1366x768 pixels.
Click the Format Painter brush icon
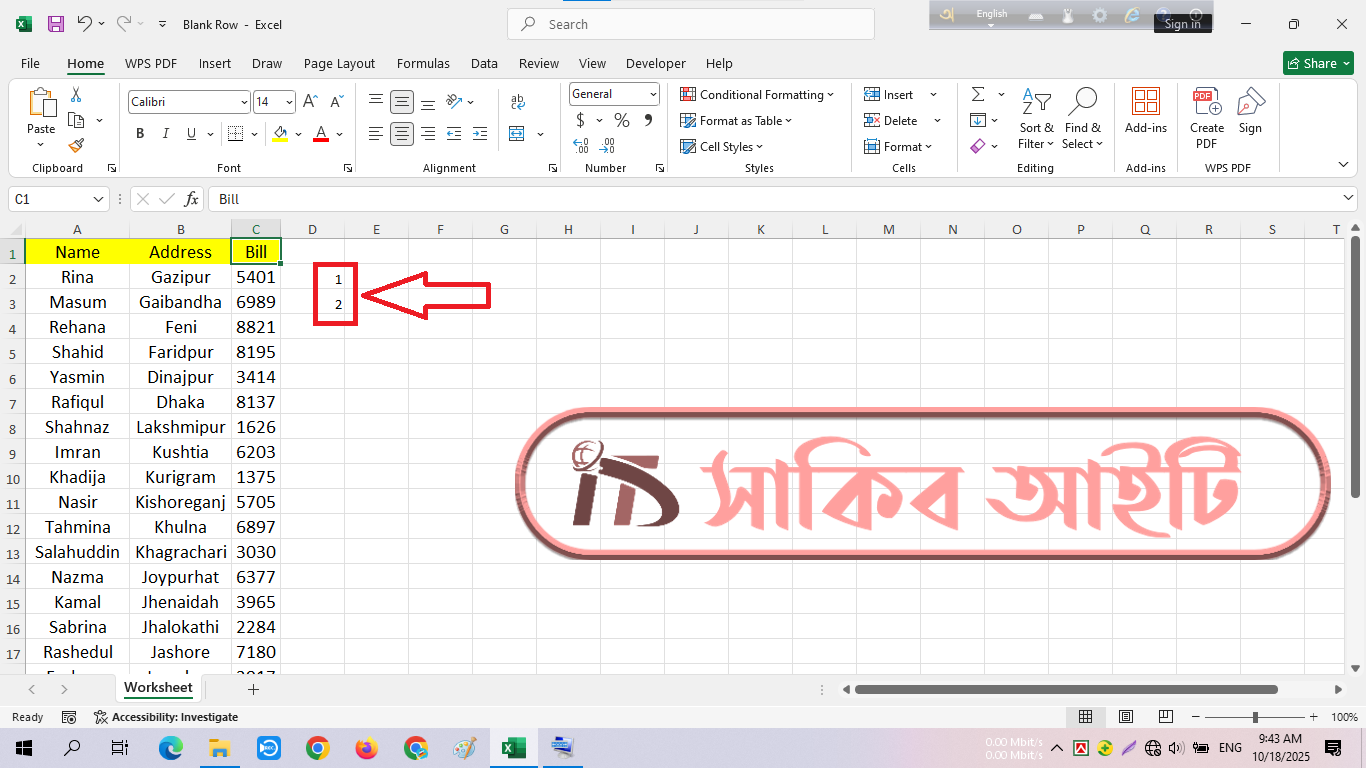click(x=76, y=146)
